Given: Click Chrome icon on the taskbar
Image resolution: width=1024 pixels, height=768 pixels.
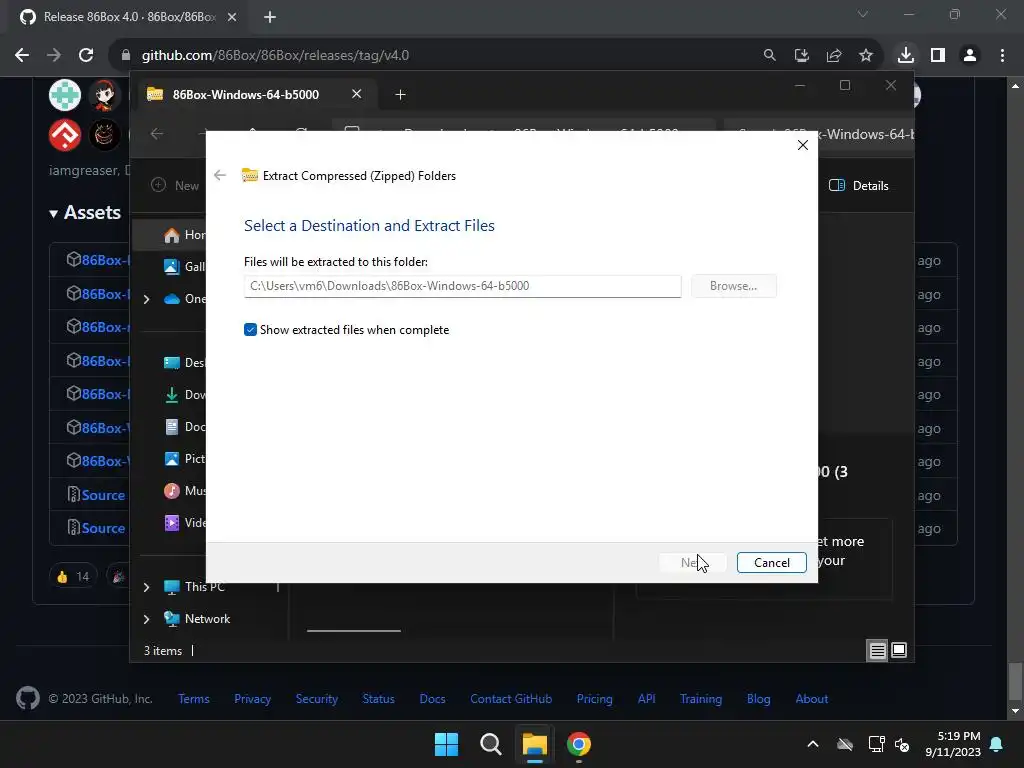Looking at the screenshot, I should click(x=579, y=744).
